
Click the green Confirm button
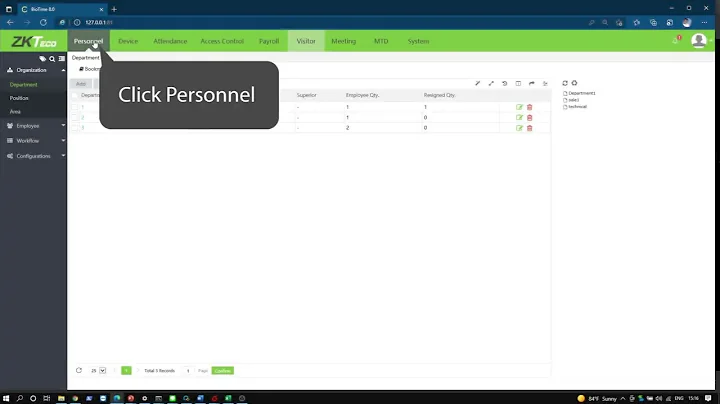tap(223, 370)
